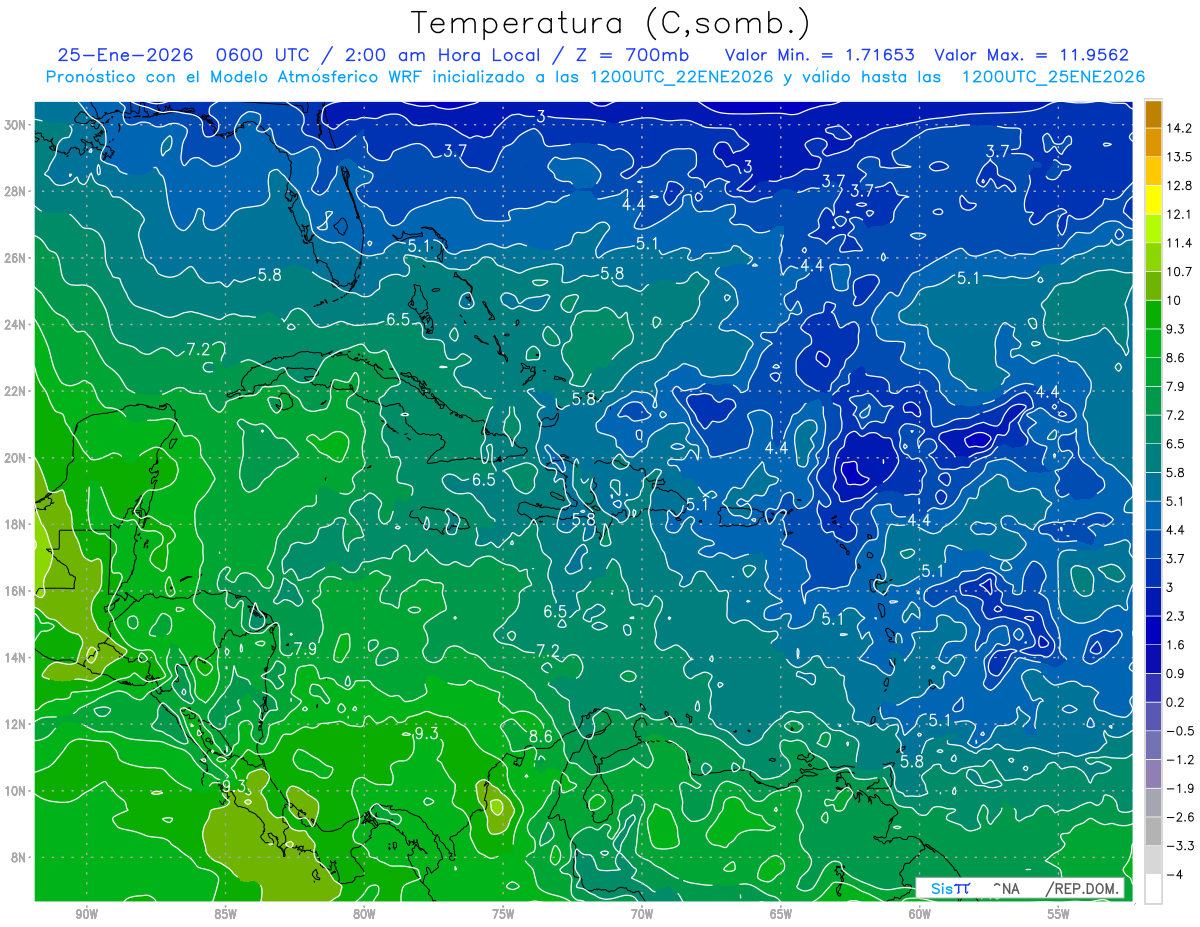Click the 26N latitude axis label
The width and height of the screenshot is (1200, 927).
tap(14, 258)
